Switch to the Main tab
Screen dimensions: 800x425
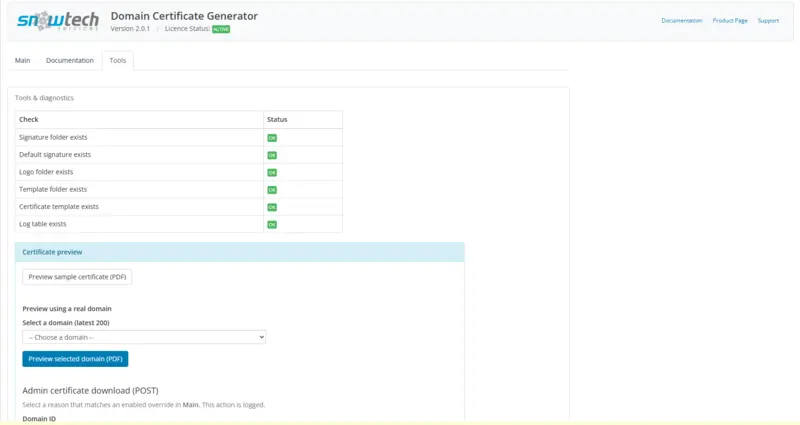[x=22, y=60]
